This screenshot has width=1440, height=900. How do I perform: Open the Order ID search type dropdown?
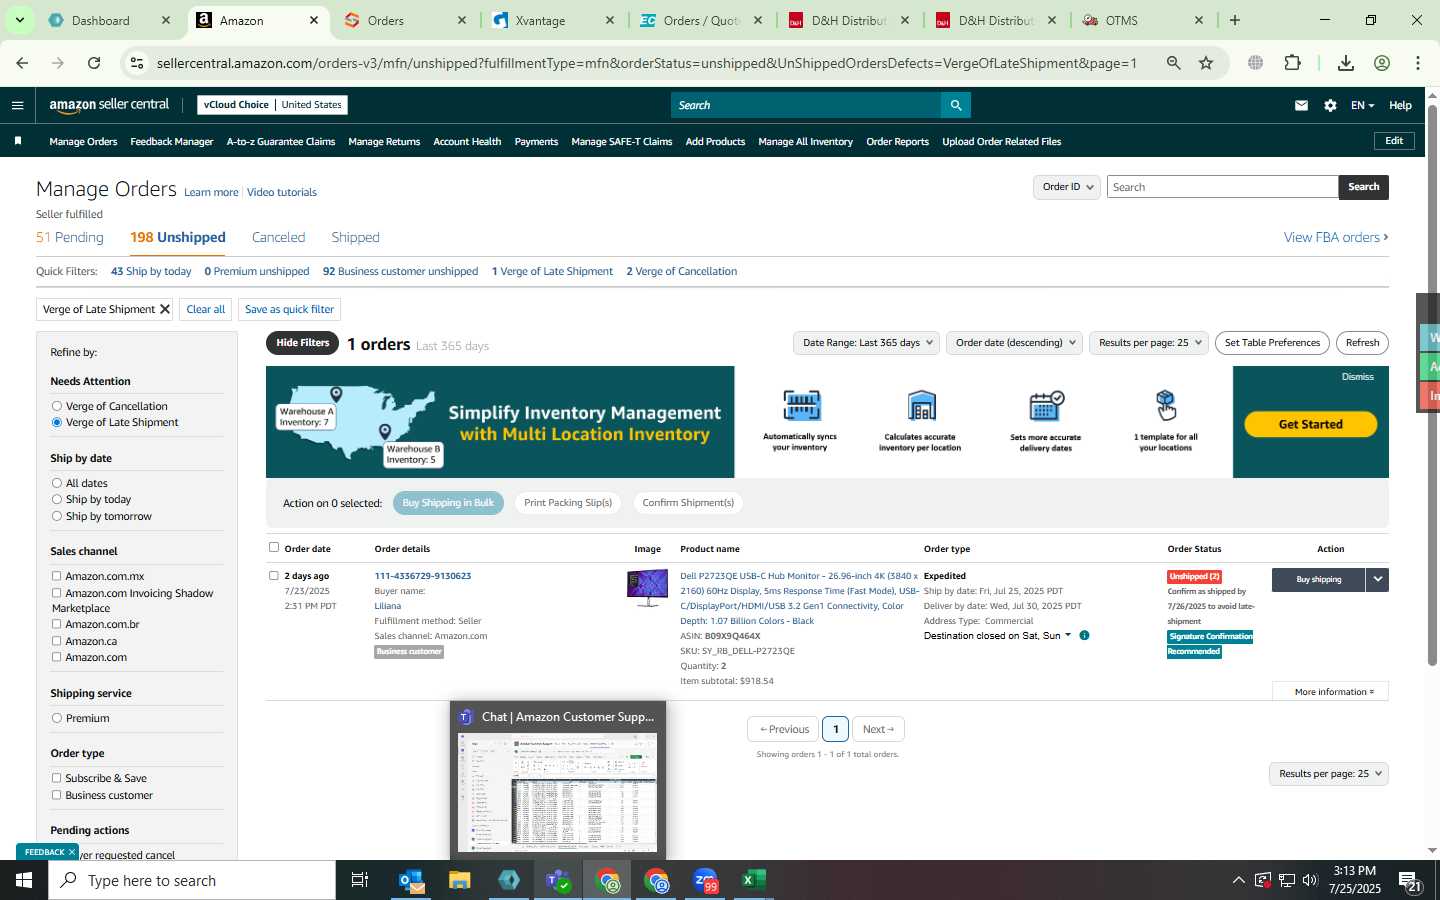pos(1067,187)
